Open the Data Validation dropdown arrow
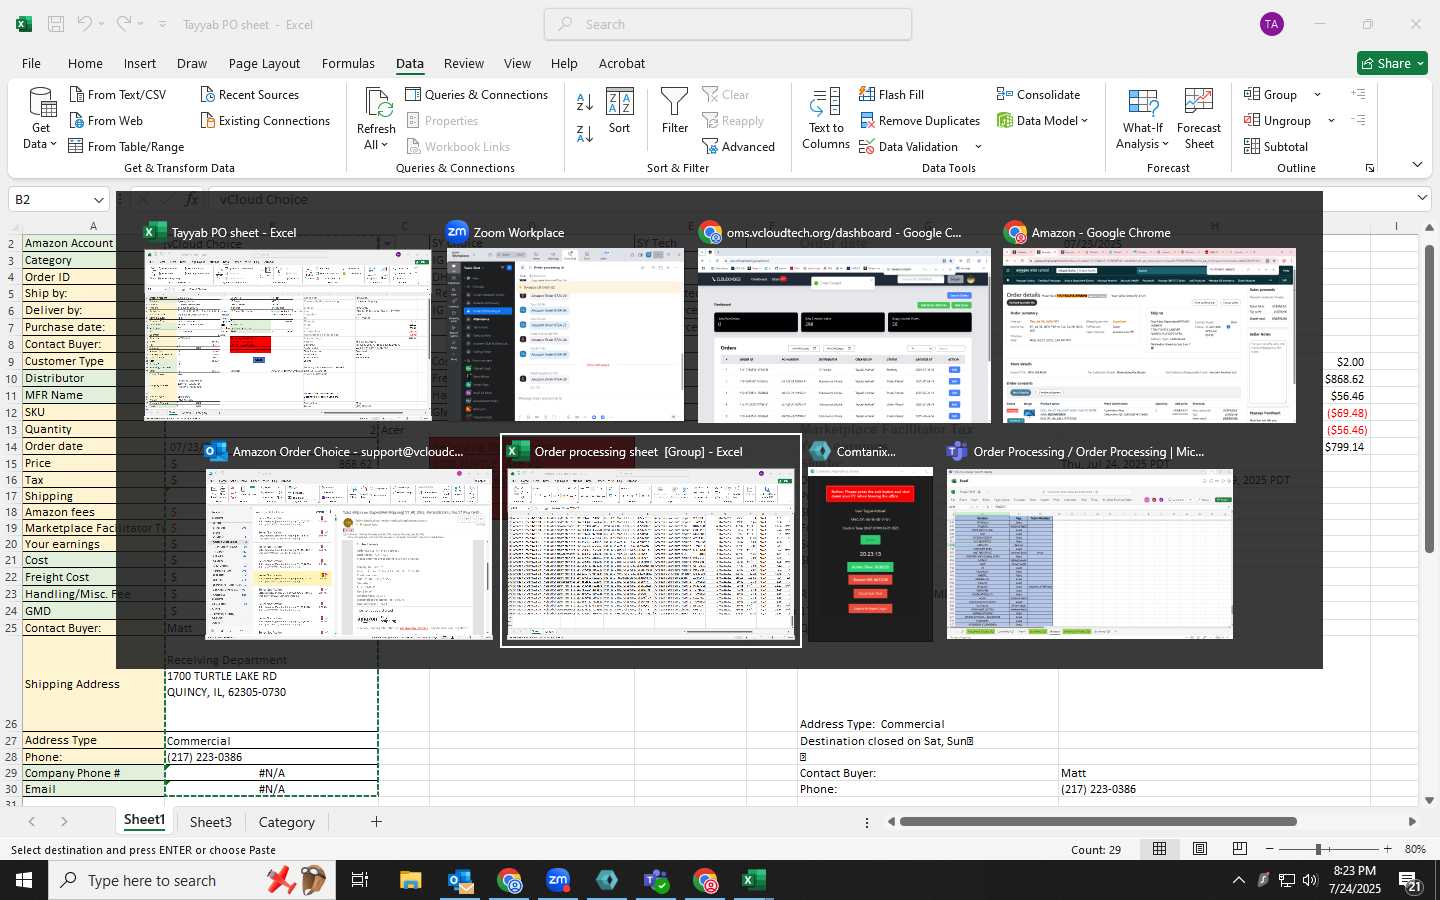This screenshot has width=1440, height=900. [x=978, y=147]
